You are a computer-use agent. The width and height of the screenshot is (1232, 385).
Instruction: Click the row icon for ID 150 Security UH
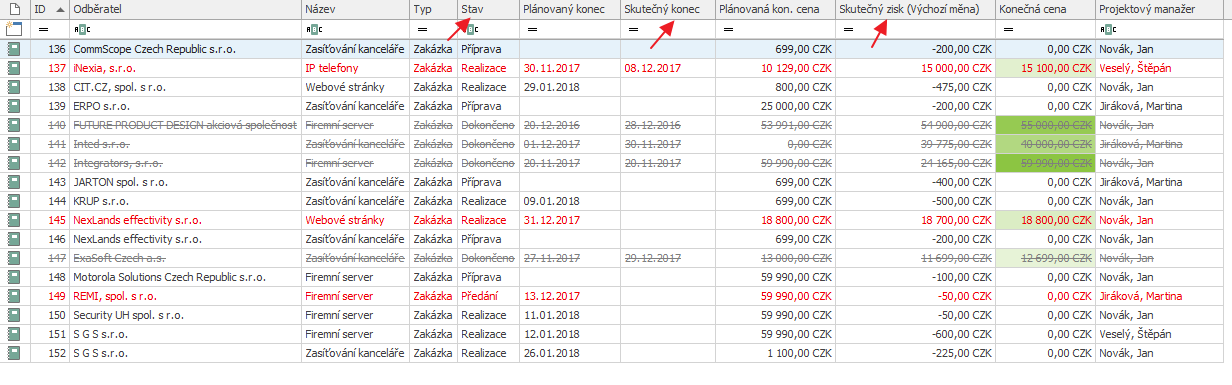(14, 315)
